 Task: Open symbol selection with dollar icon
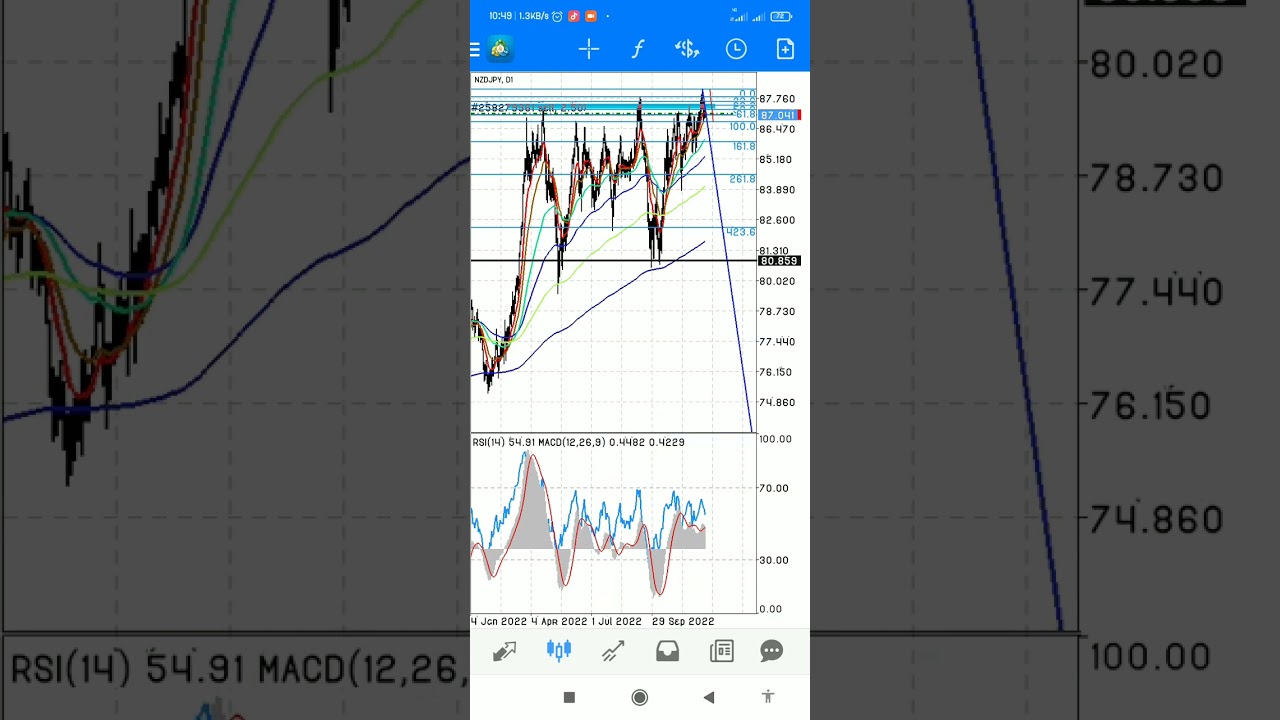[686, 49]
